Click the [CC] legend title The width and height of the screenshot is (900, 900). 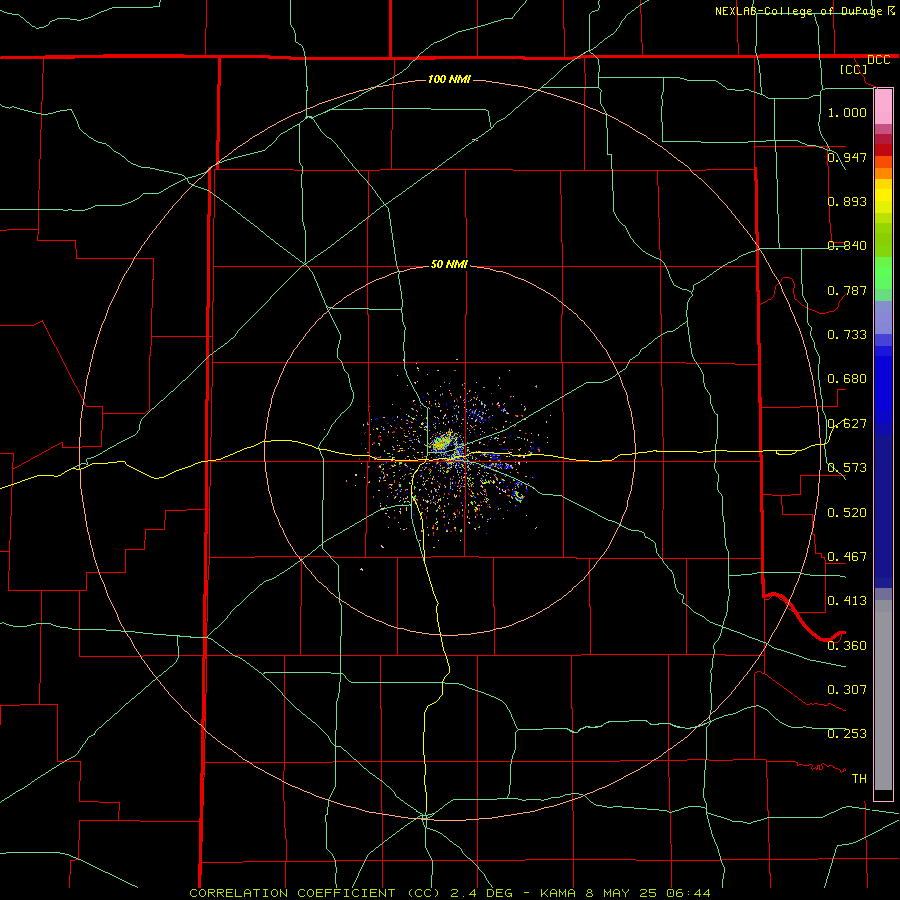(x=854, y=69)
